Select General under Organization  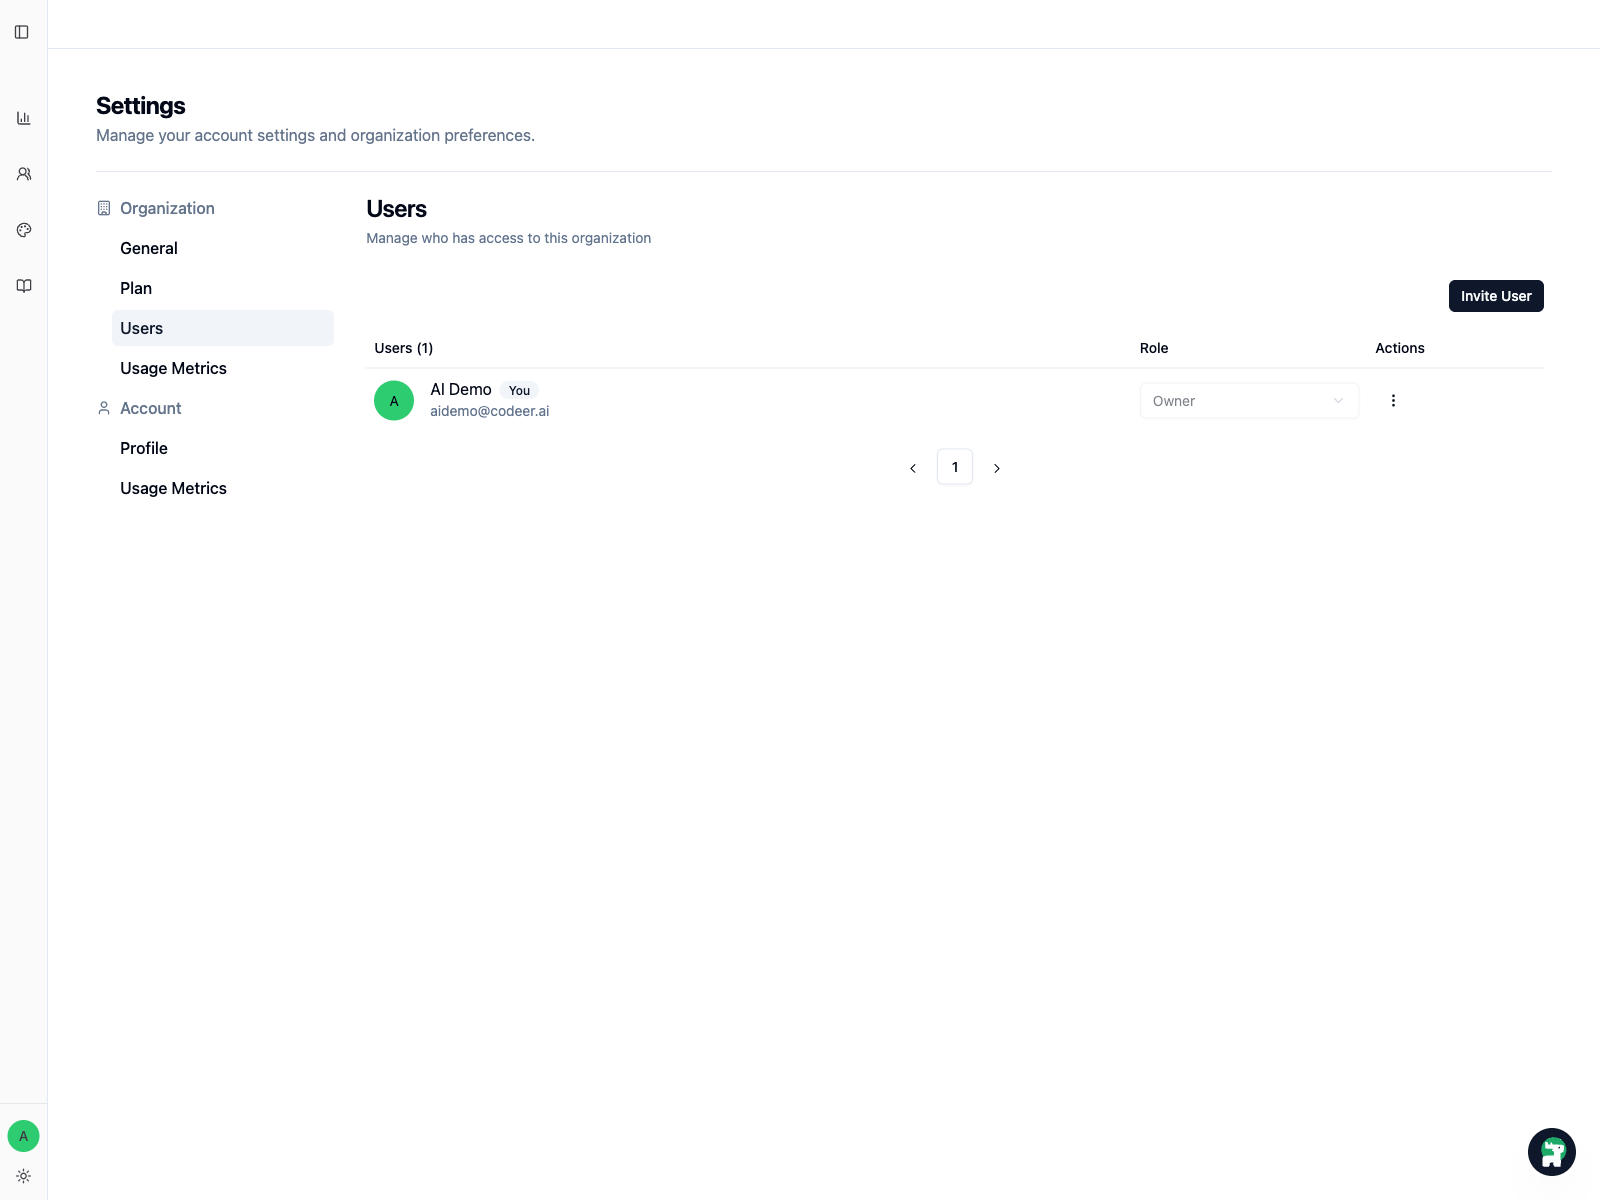(x=148, y=248)
